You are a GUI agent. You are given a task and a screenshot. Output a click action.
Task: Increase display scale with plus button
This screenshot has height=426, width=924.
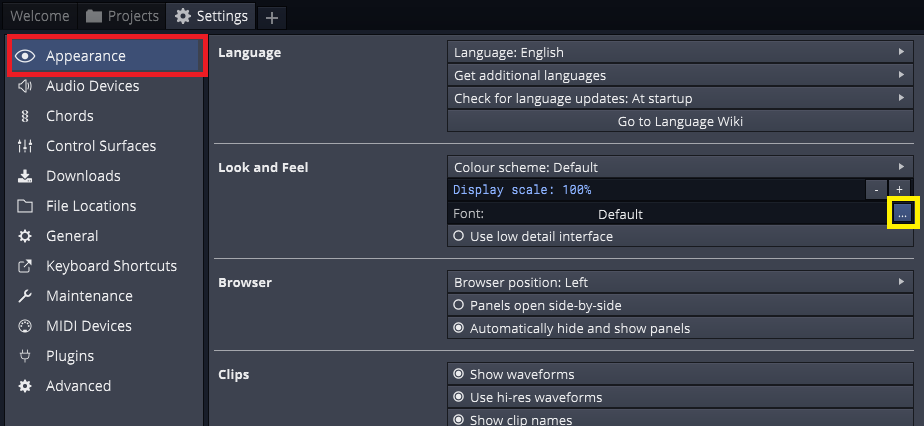(899, 189)
